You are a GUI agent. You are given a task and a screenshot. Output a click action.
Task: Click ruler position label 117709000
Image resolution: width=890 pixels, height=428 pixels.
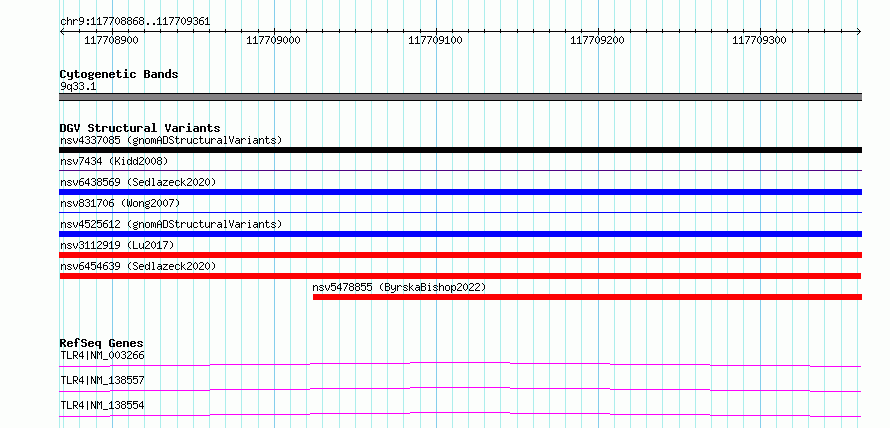[x=274, y=40]
